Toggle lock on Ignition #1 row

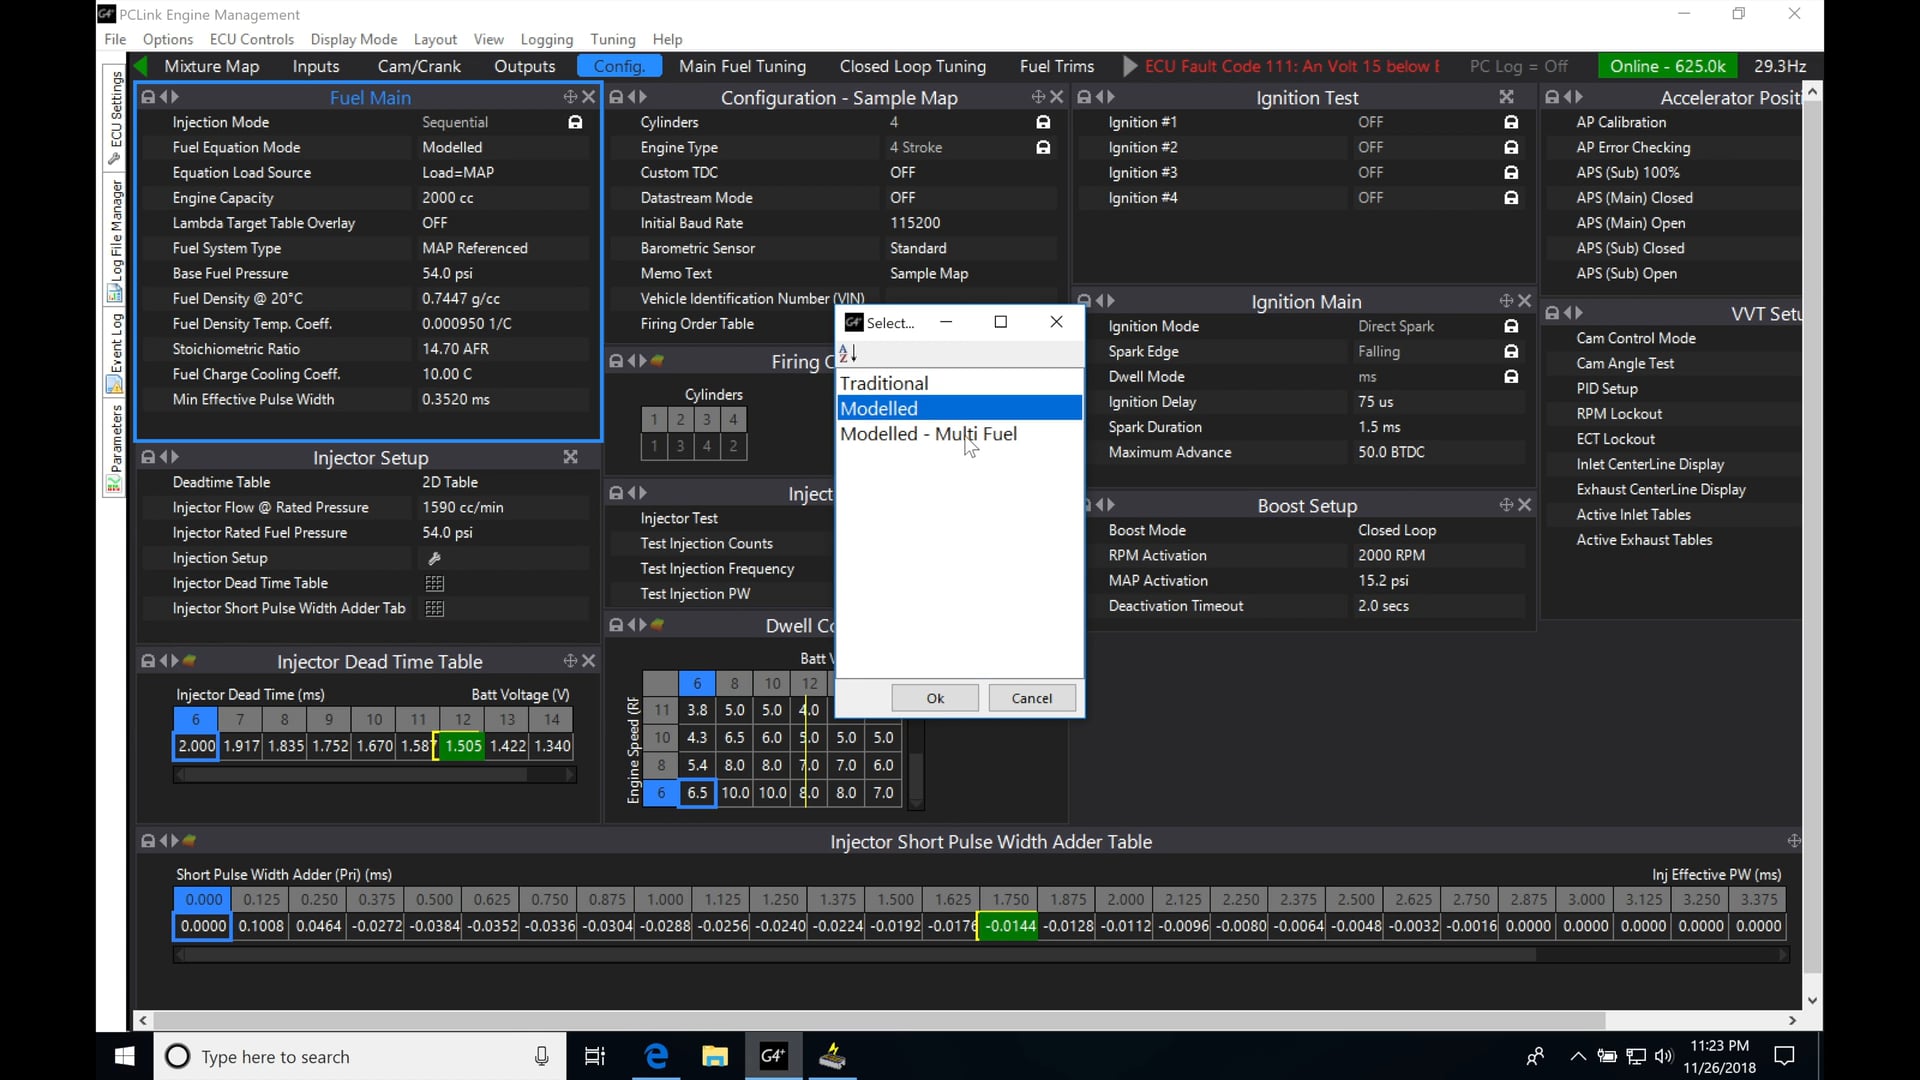(x=1511, y=122)
